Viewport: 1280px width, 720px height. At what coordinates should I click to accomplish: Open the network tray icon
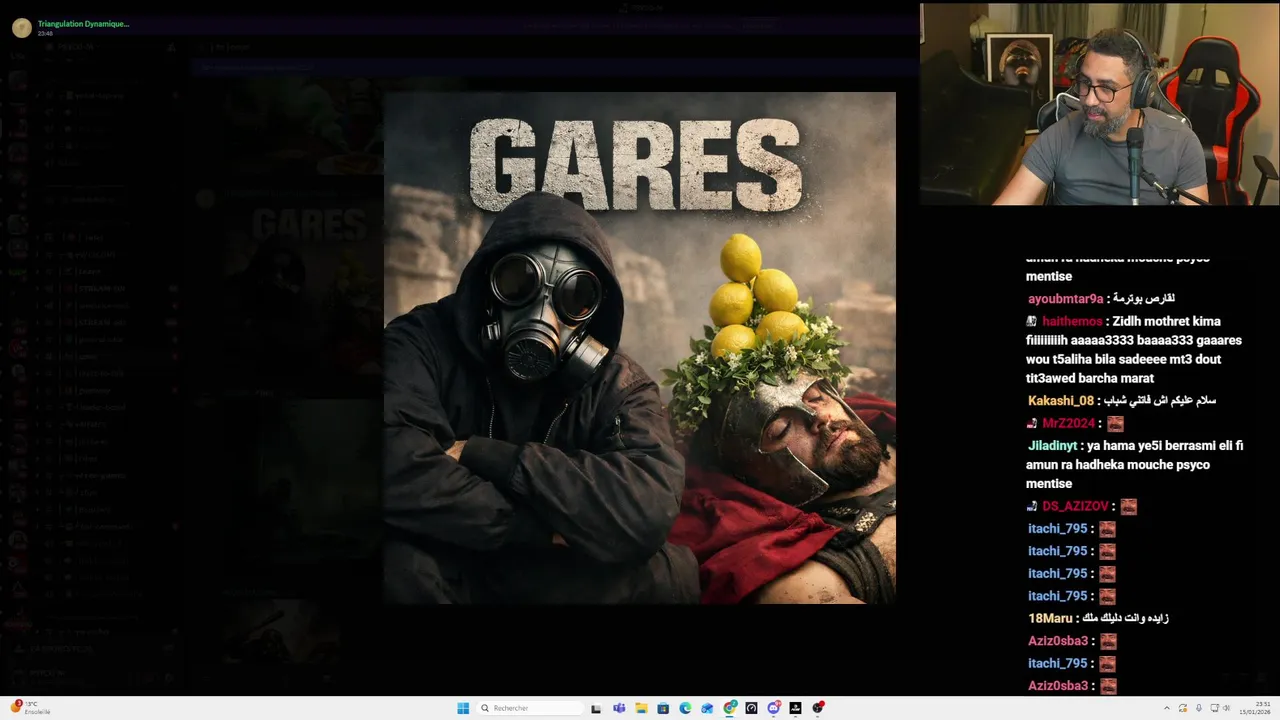coord(1215,708)
